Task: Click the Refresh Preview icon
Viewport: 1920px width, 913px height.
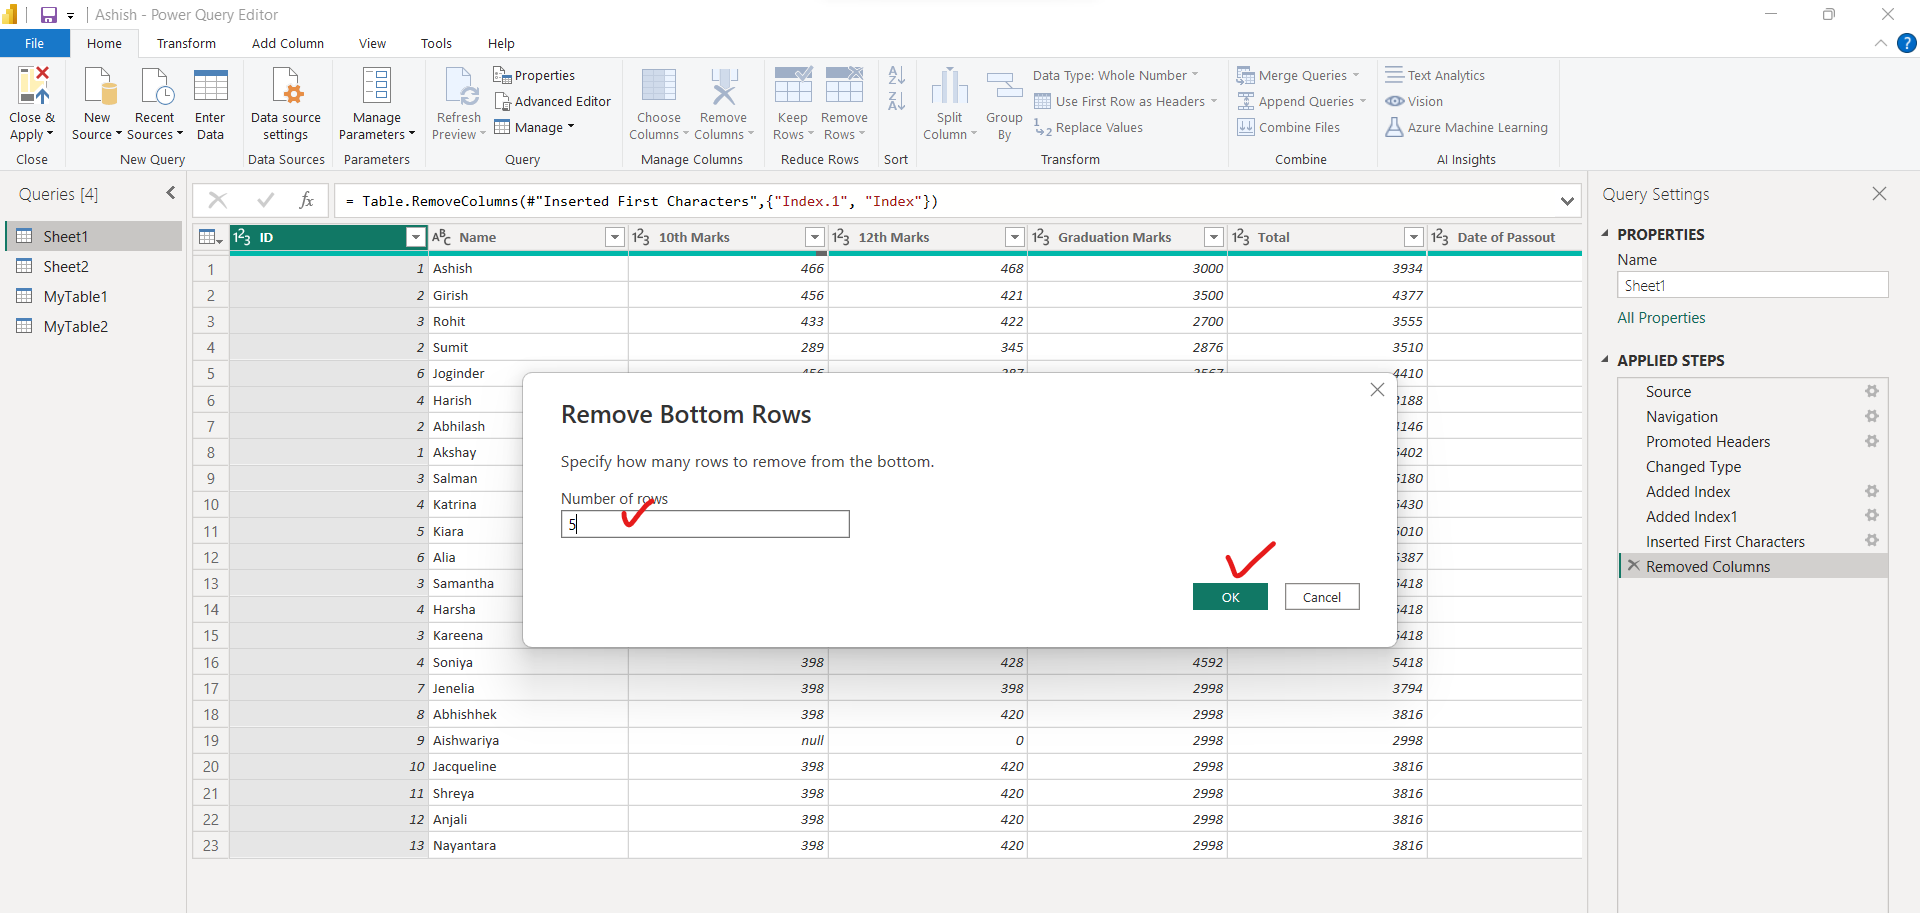Action: click(x=458, y=100)
